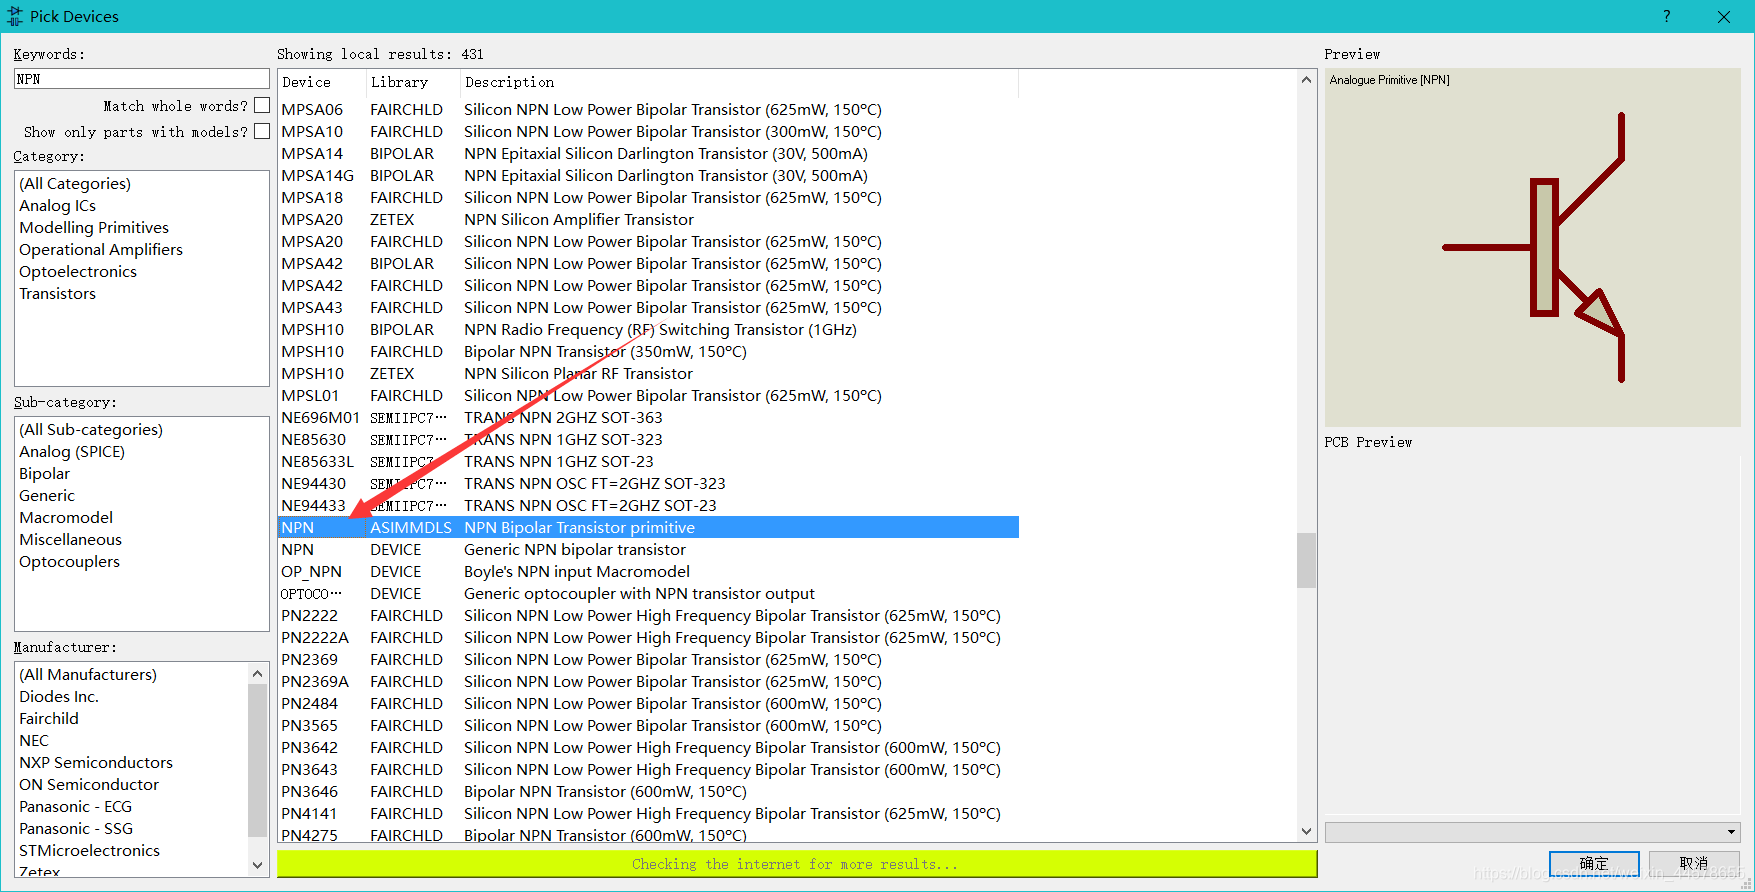Select the PN2369A device row
This screenshot has width=1755, height=892.
click(x=648, y=681)
